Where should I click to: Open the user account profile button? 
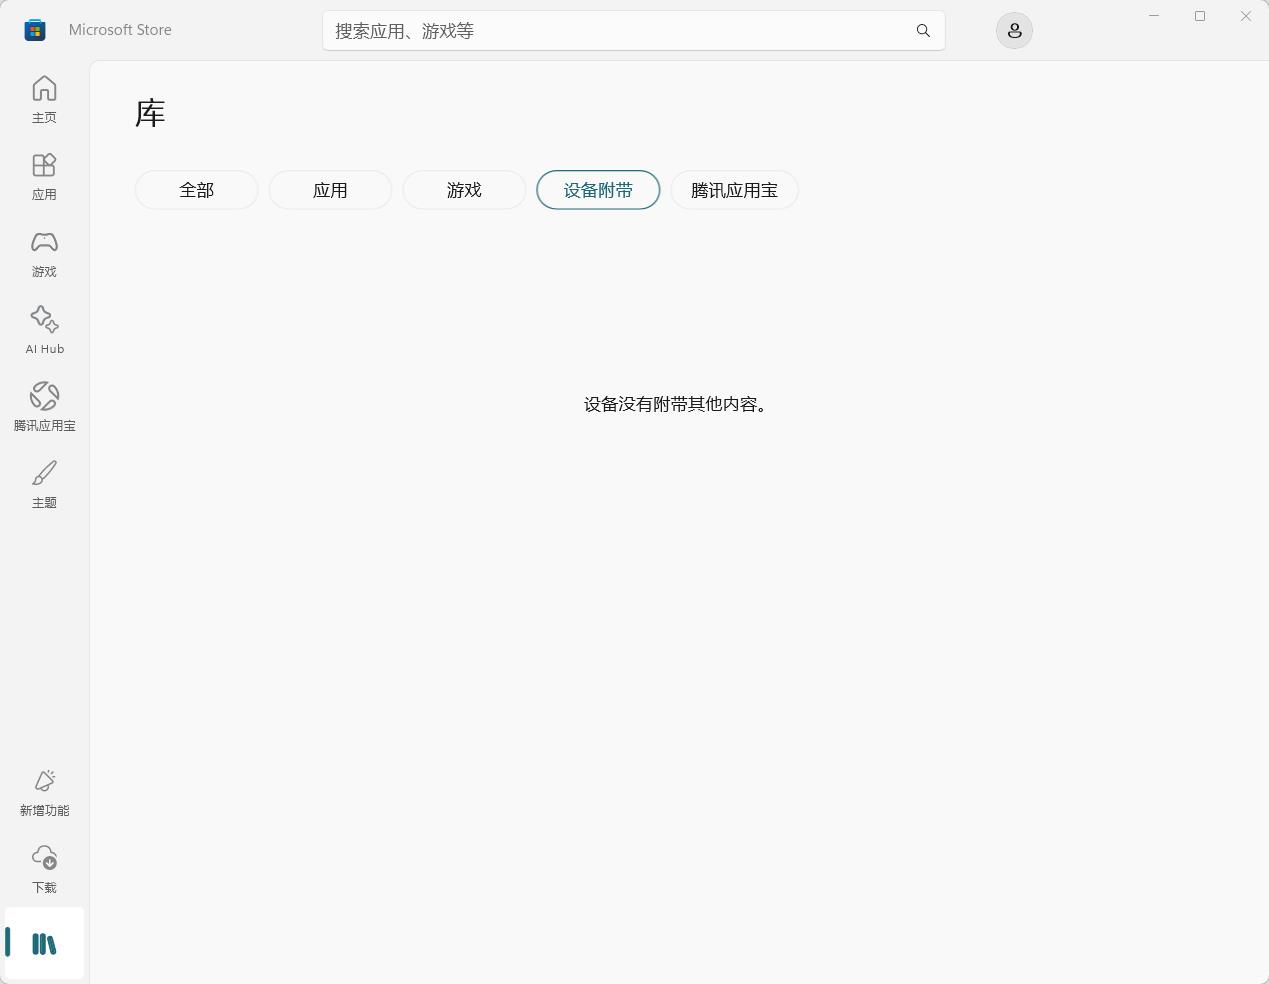[1014, 31]
